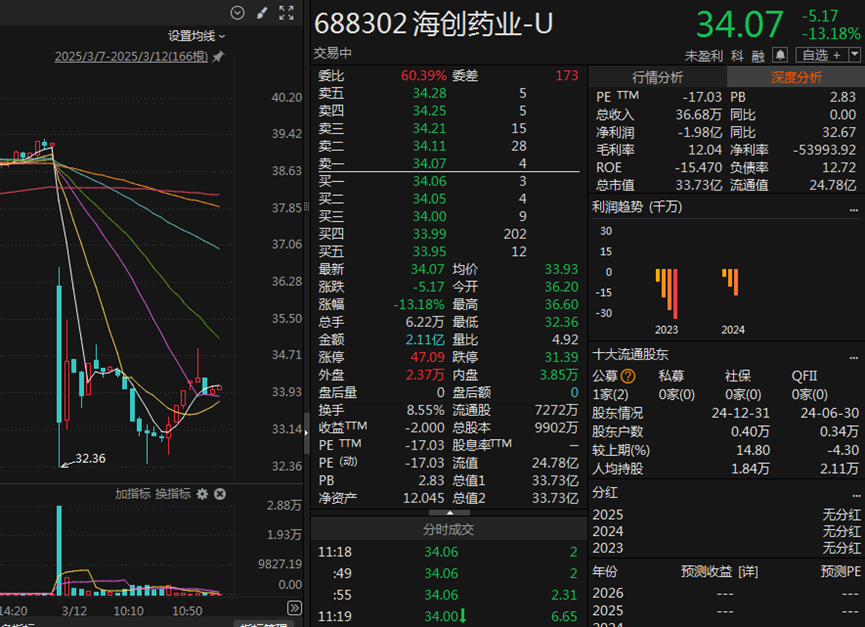This screenshot has width=865, height=627.
Task: Collapse panel with the upward triangle handle
Action: 450,513
